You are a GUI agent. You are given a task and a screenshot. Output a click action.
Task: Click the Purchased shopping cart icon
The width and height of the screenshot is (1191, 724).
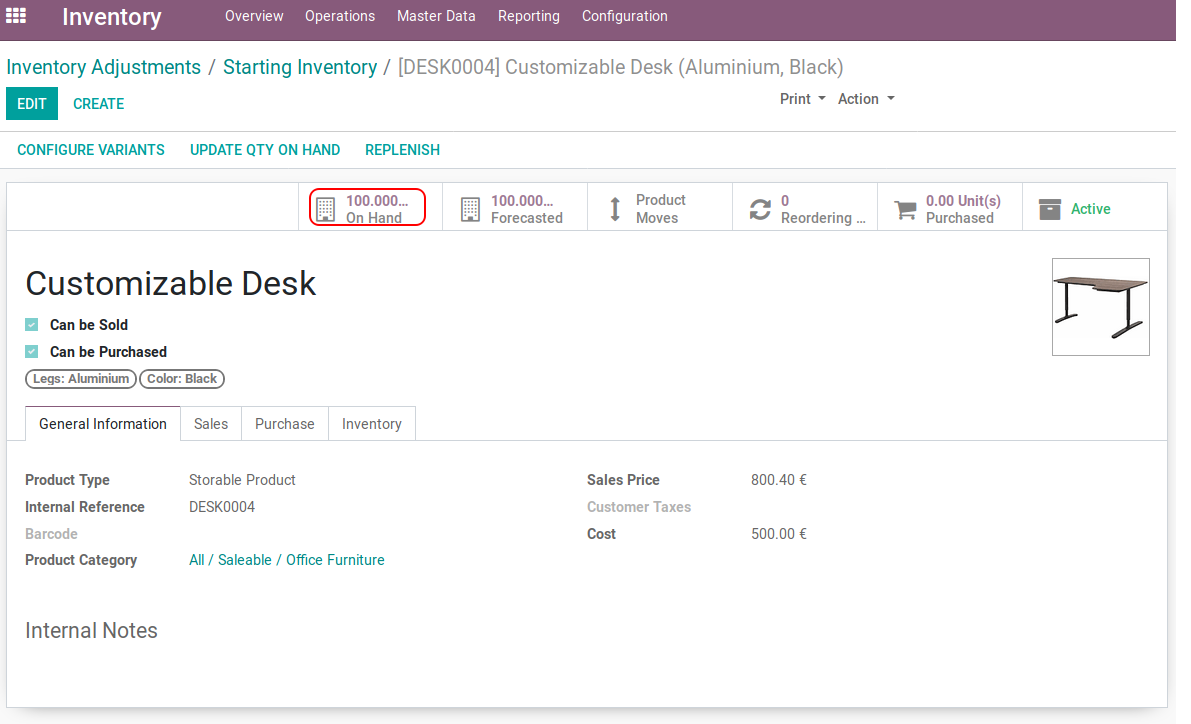905,209
